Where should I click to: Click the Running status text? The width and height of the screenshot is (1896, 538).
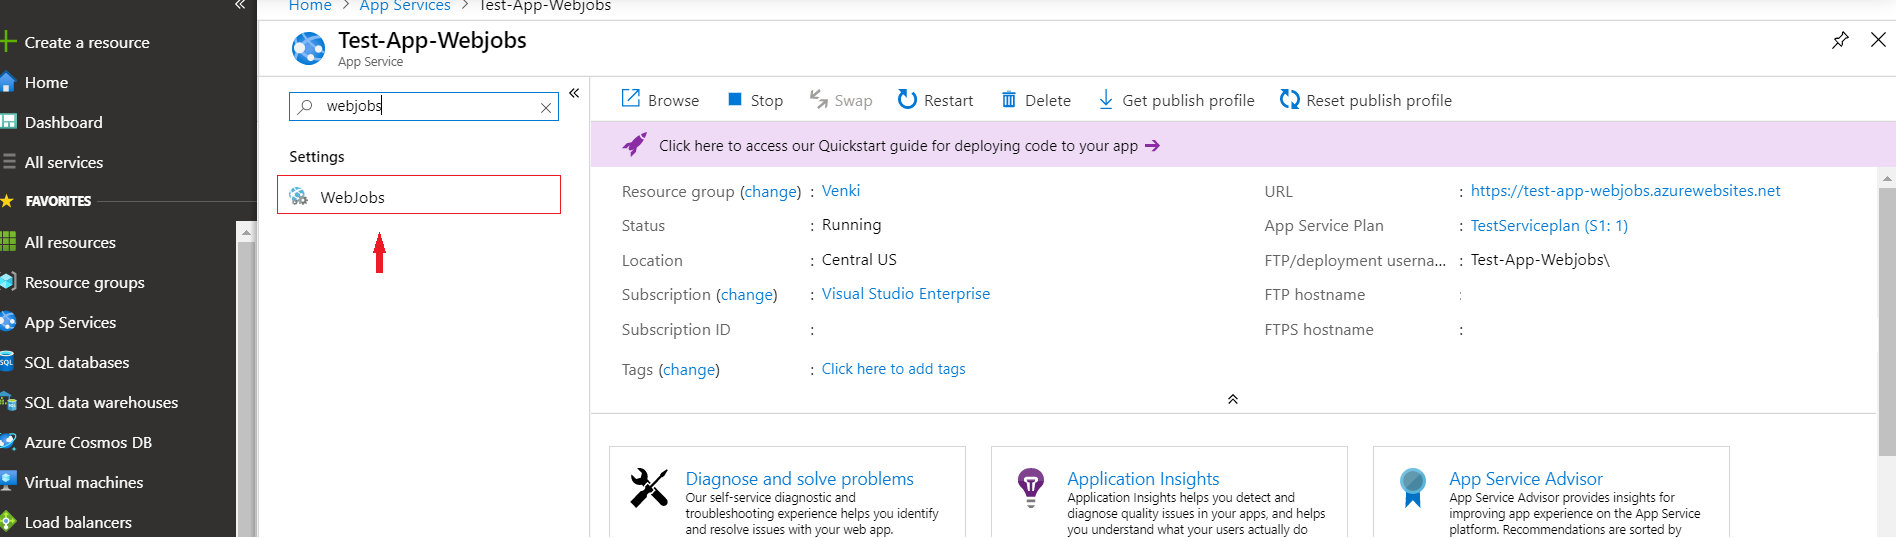coord(851,225)
